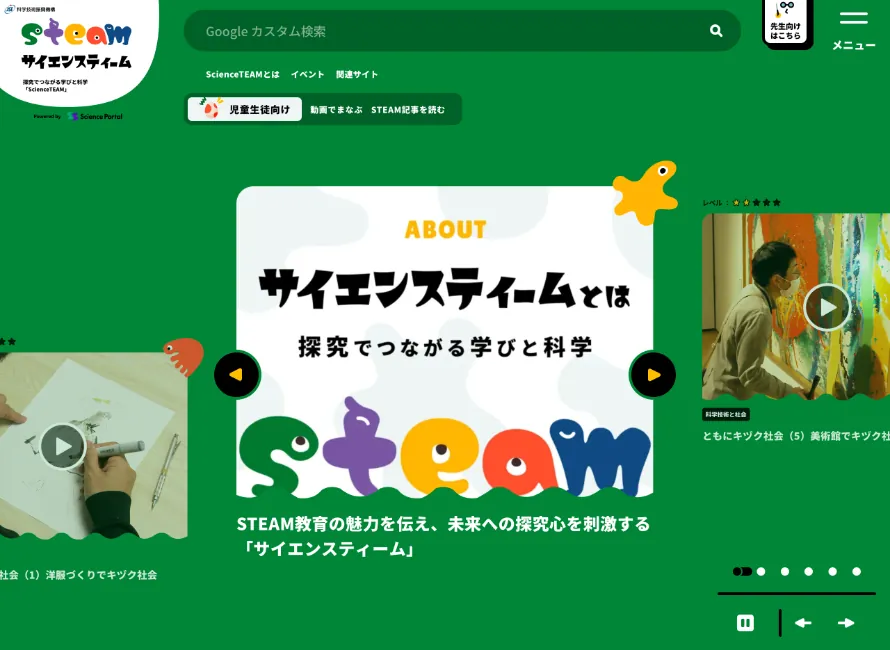Image resolution: width=890 pixels, height=650 pixels.
Task: Open the hamburger メニュー menu
Action: (853, 29)
